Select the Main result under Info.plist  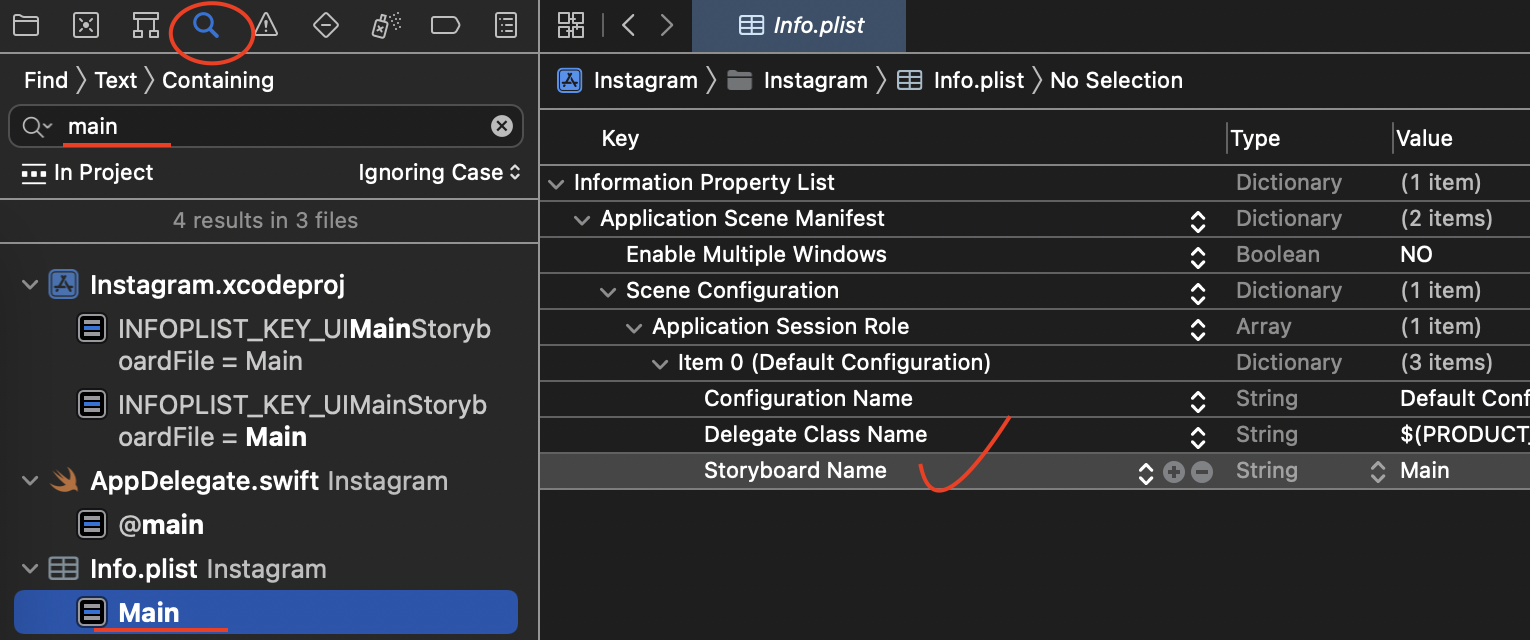[x=266, y=612]
